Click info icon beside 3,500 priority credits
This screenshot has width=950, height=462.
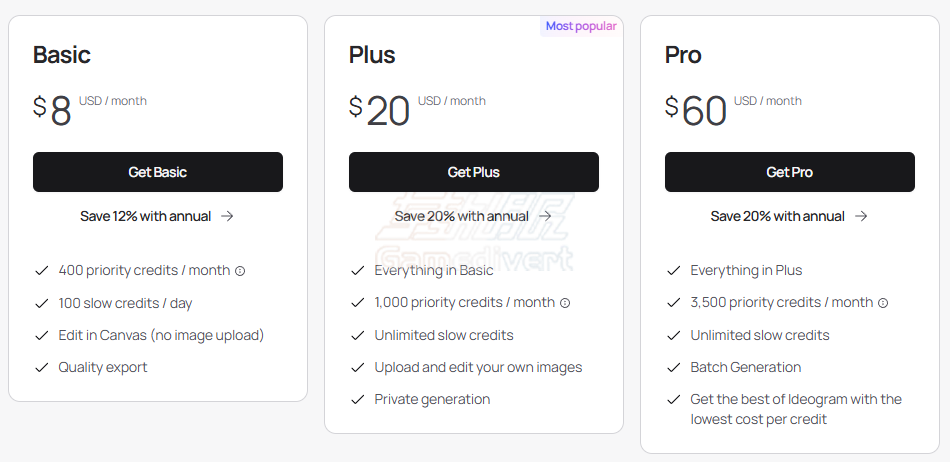pyautogui.click(x=883, y=303)
